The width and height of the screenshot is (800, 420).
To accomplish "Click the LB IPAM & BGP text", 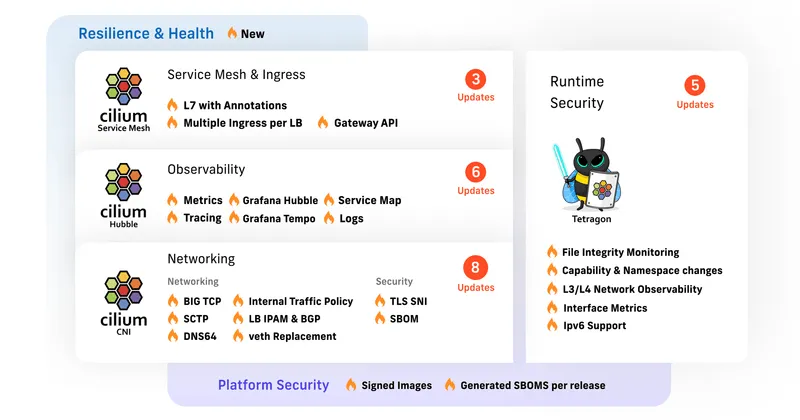I will (x=284, y=319).
